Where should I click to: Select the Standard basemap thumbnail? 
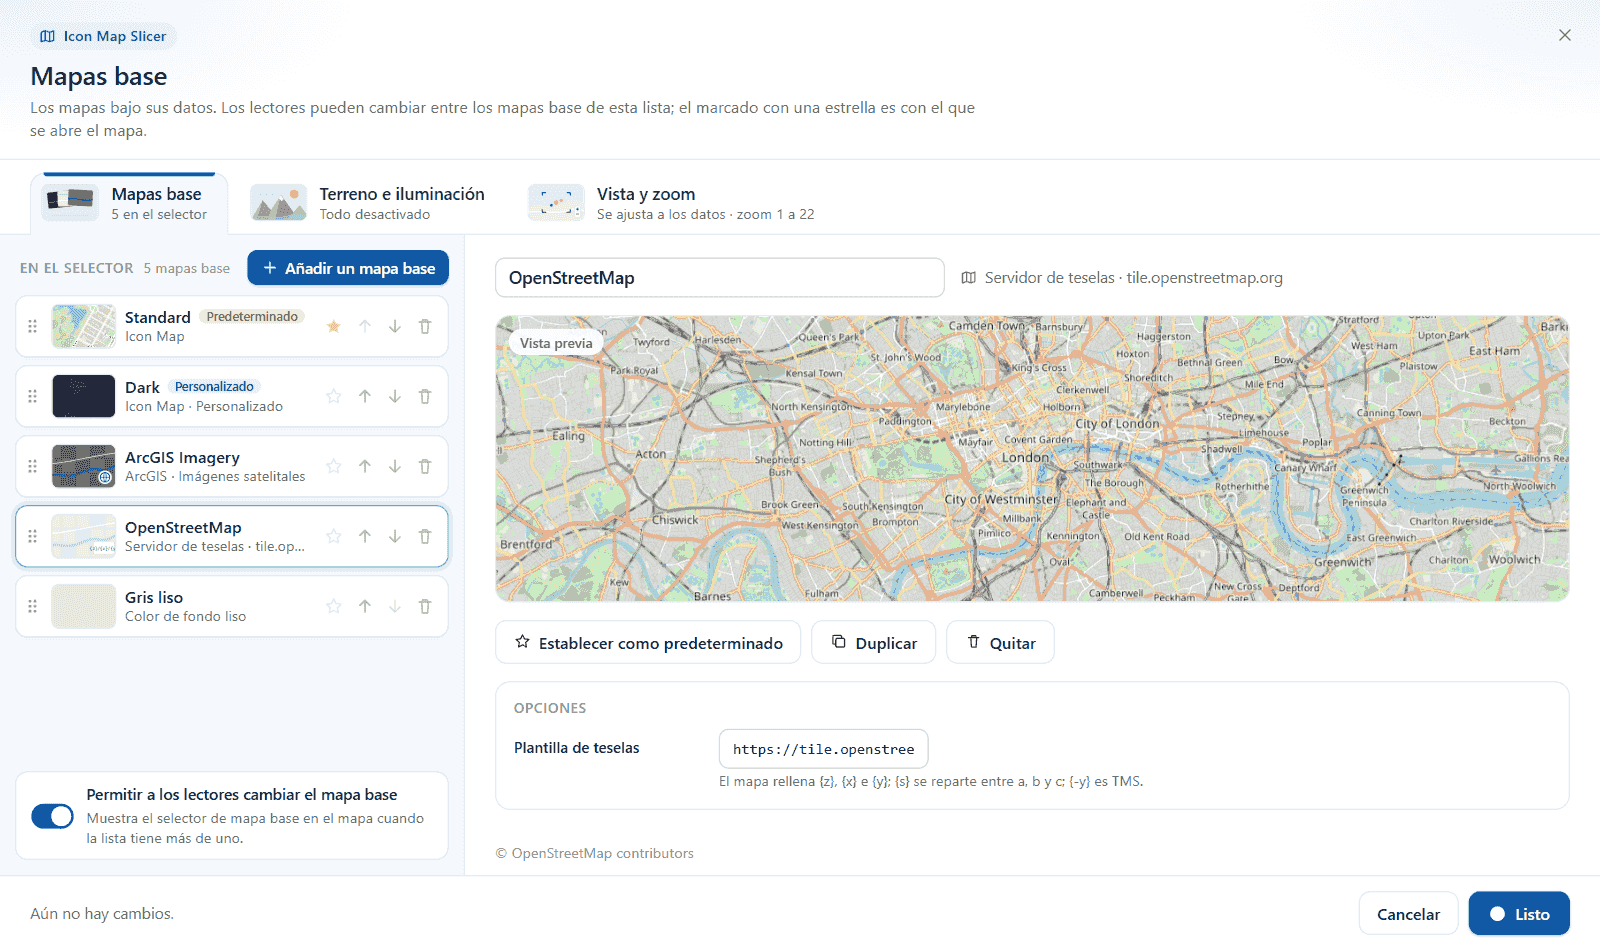[84, 326]
